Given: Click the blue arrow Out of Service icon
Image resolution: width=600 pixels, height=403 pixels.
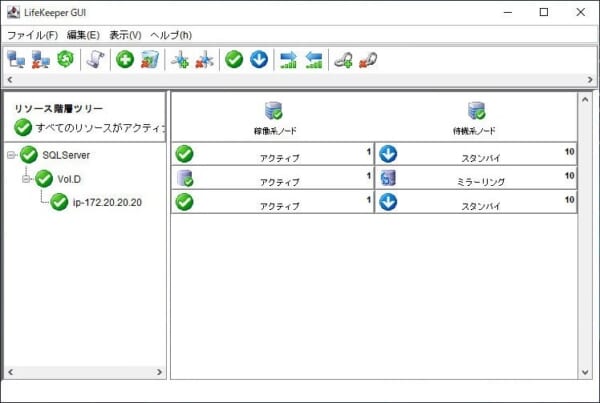Looking at the screenshot, I should click(259, 59).
